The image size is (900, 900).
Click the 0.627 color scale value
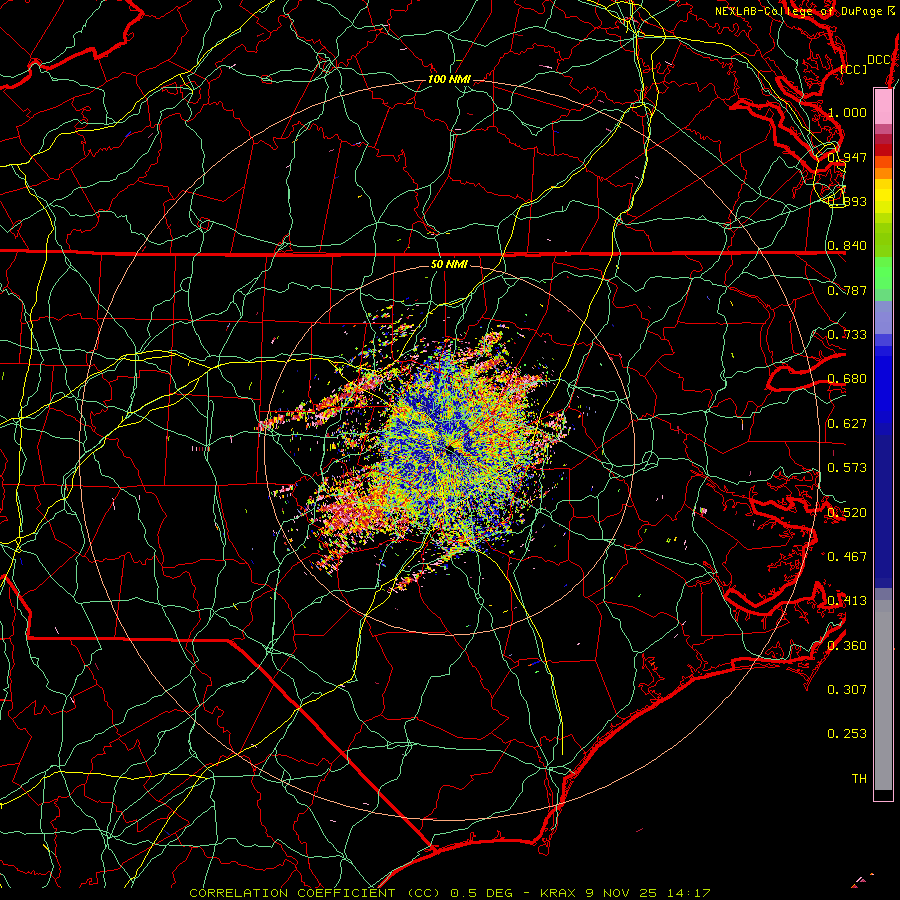pyautogui.click(x=847, y=424)
